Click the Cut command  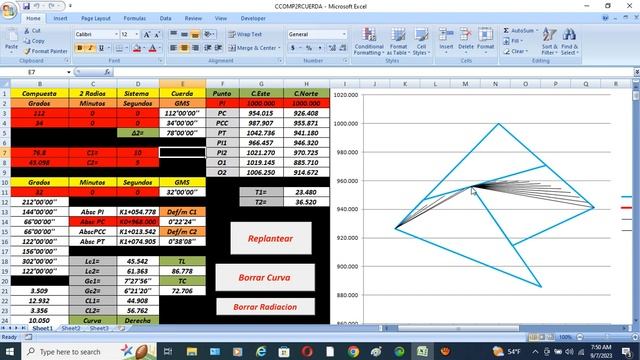click(x=32, y=31)
